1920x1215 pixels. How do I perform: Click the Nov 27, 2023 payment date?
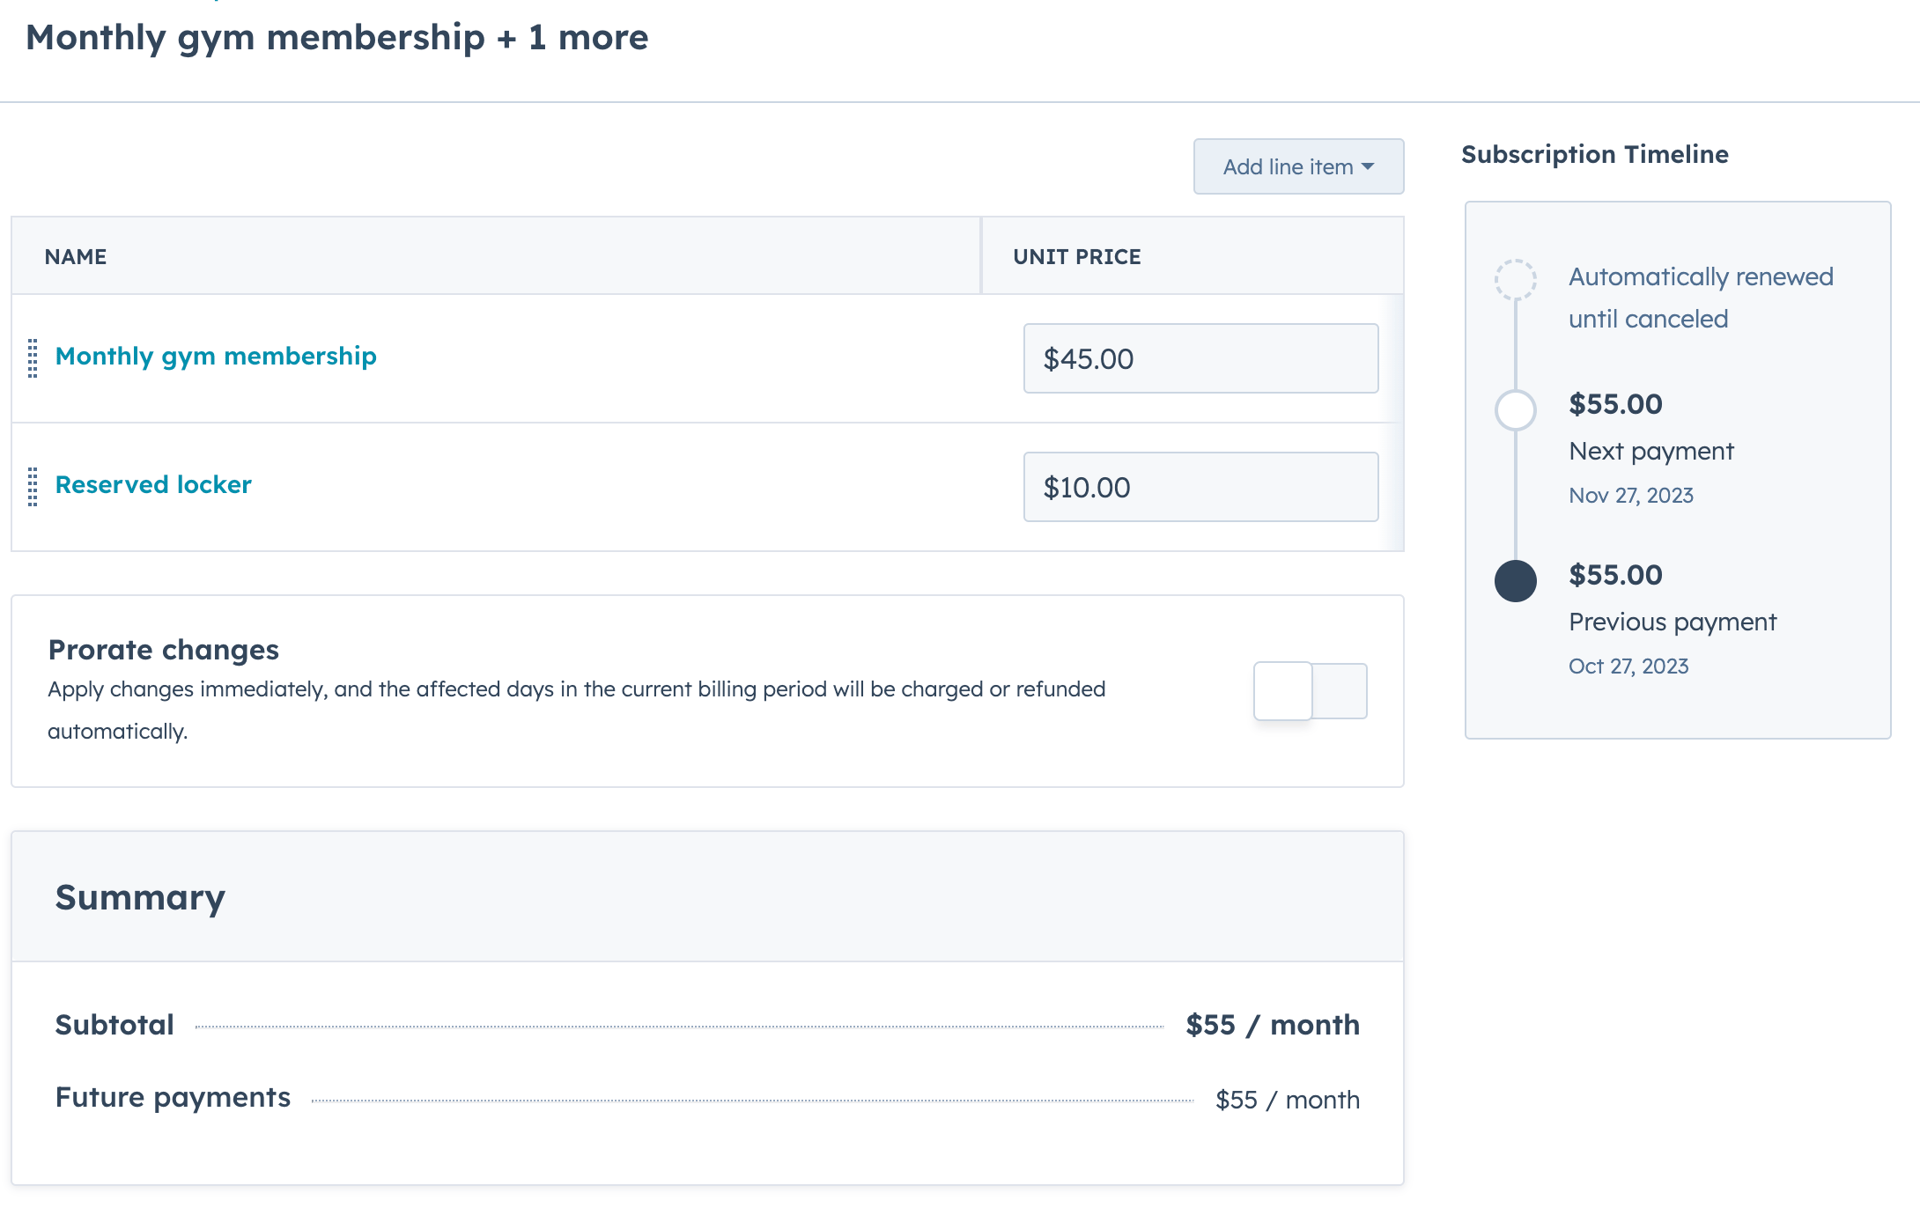pos(1631,495)
